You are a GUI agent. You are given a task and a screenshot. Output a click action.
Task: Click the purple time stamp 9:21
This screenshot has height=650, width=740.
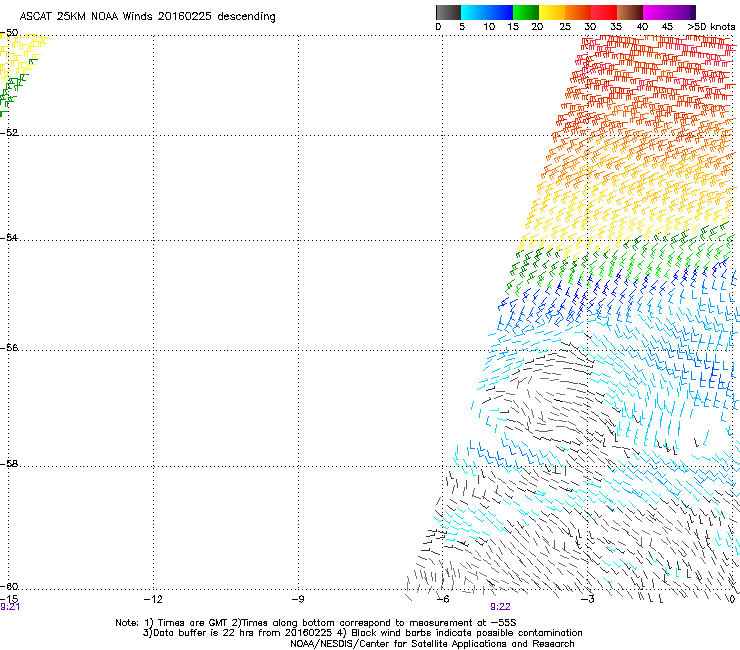point(10,607)
